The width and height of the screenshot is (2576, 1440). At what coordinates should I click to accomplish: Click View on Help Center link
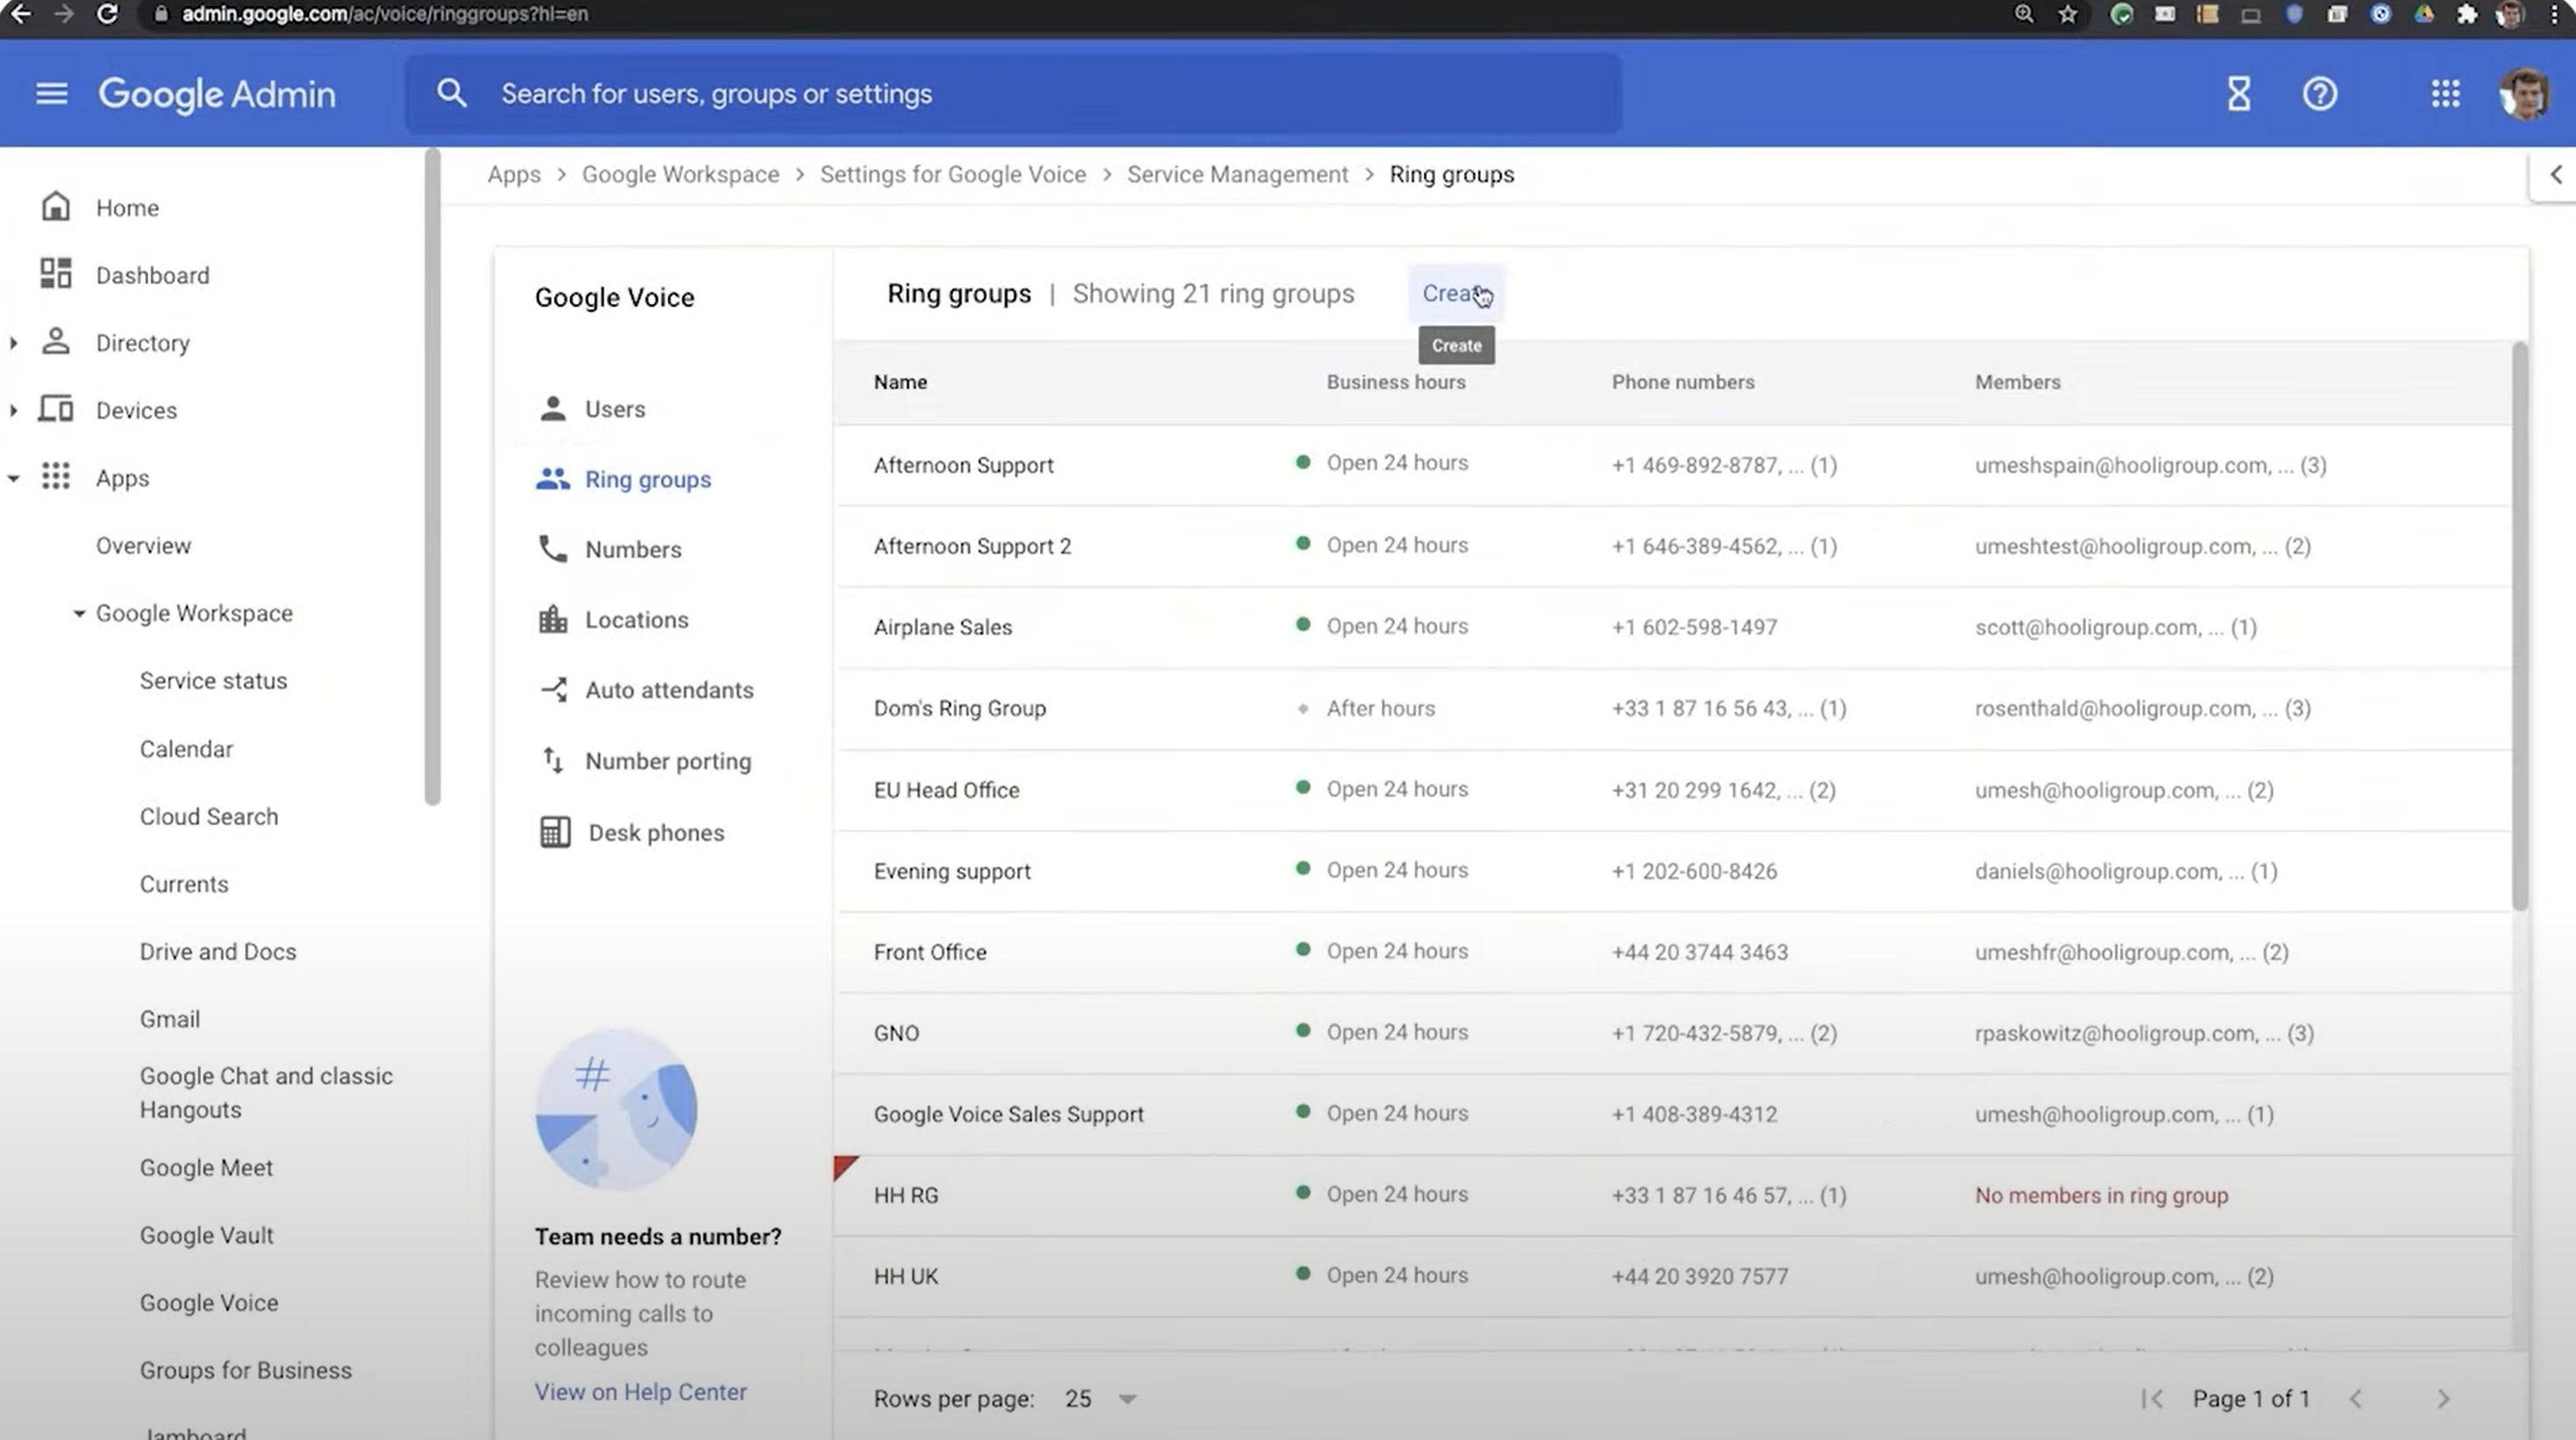click(640, 1393)
